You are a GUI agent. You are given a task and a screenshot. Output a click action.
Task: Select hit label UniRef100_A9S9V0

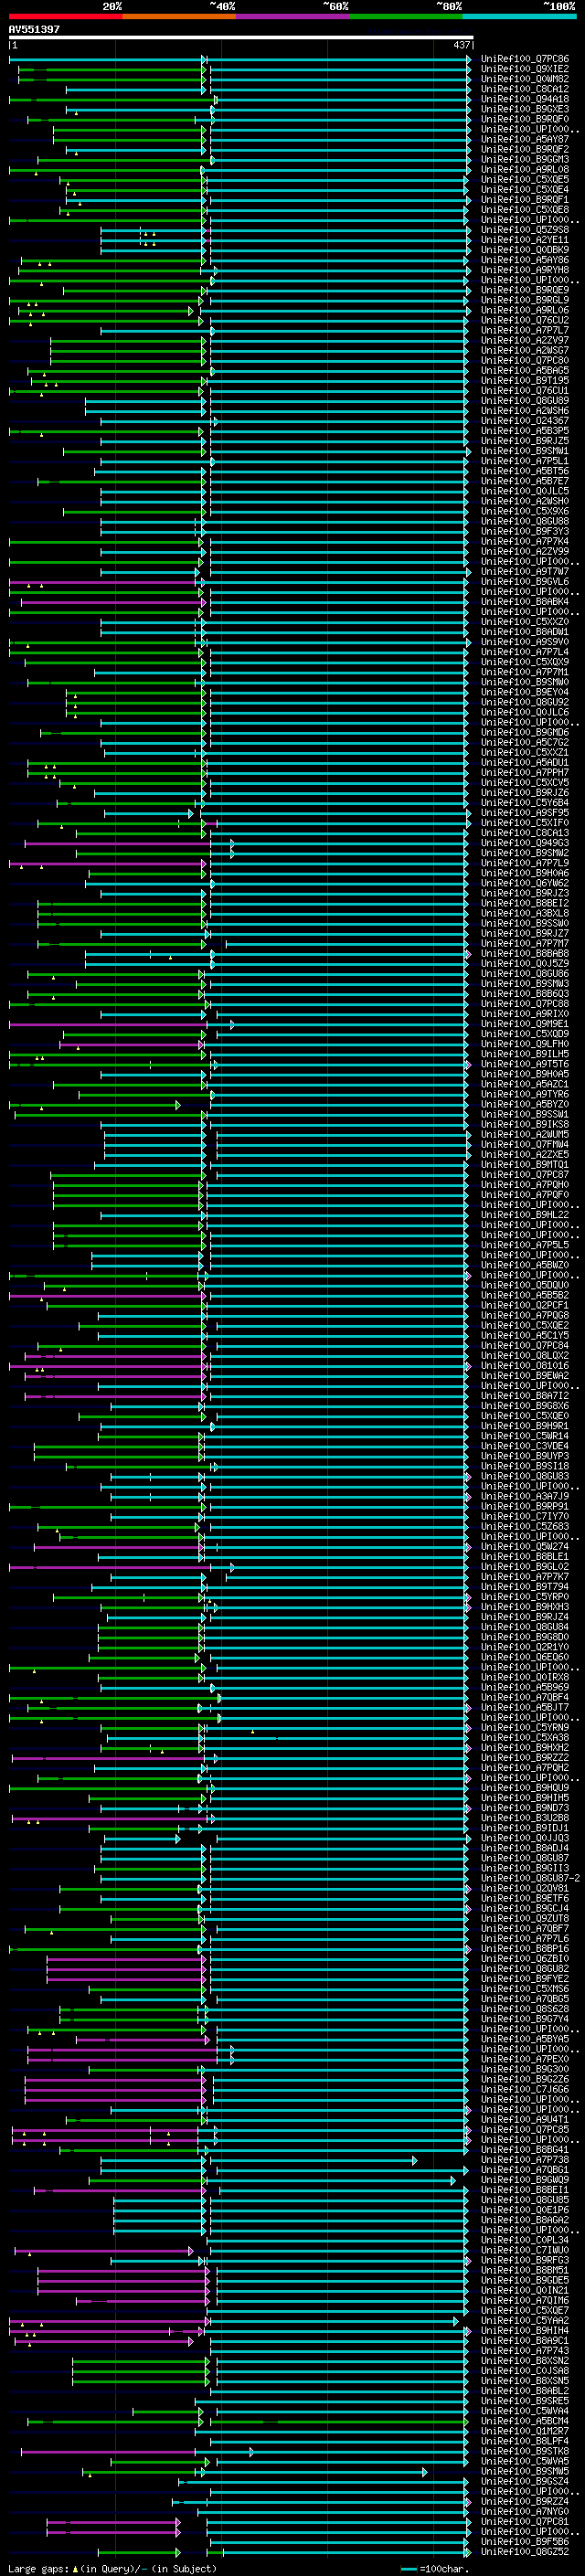(x=525, y=642)
